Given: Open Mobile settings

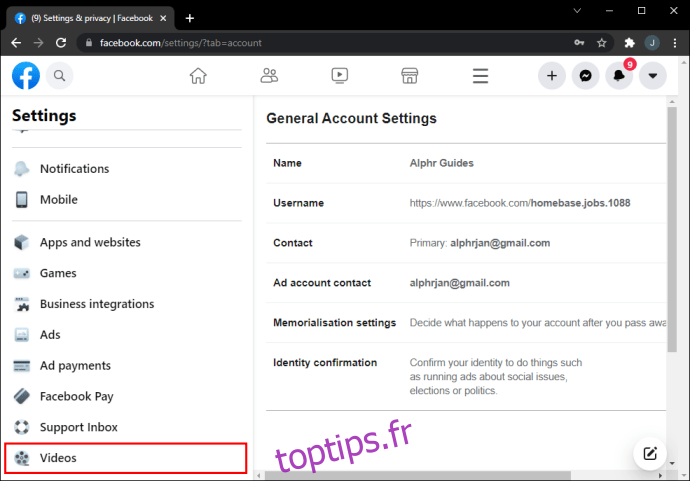Looking at the screenshot, I should [x=127, y=200].
